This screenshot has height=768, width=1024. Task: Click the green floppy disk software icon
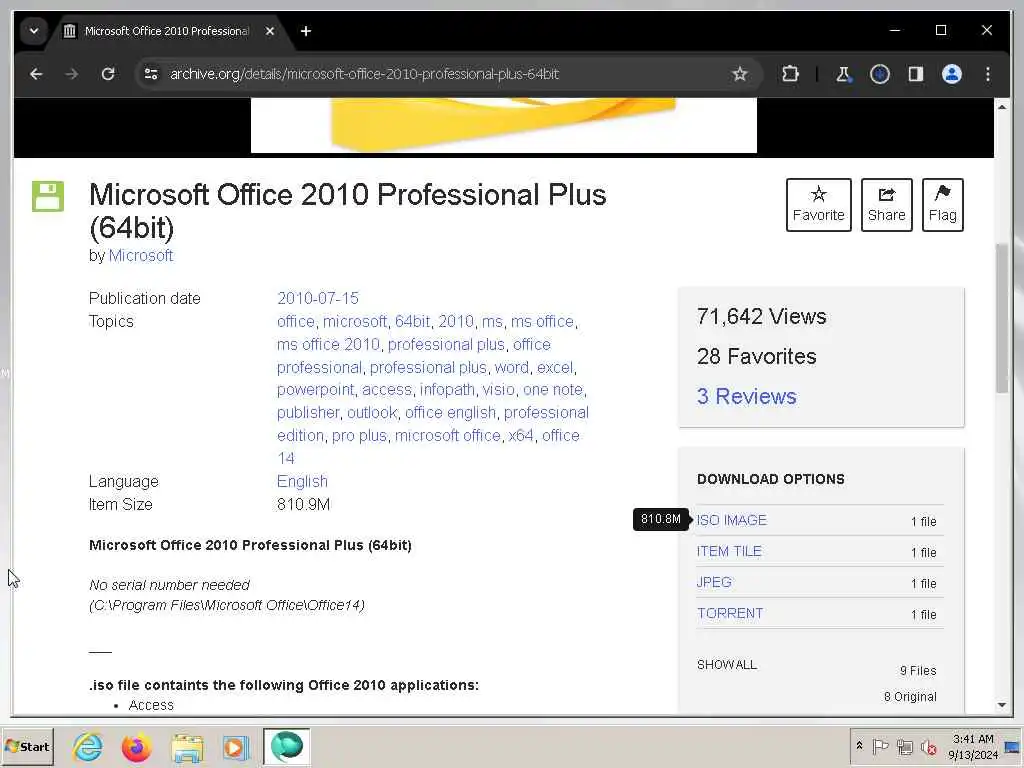[x=48, y=196]
